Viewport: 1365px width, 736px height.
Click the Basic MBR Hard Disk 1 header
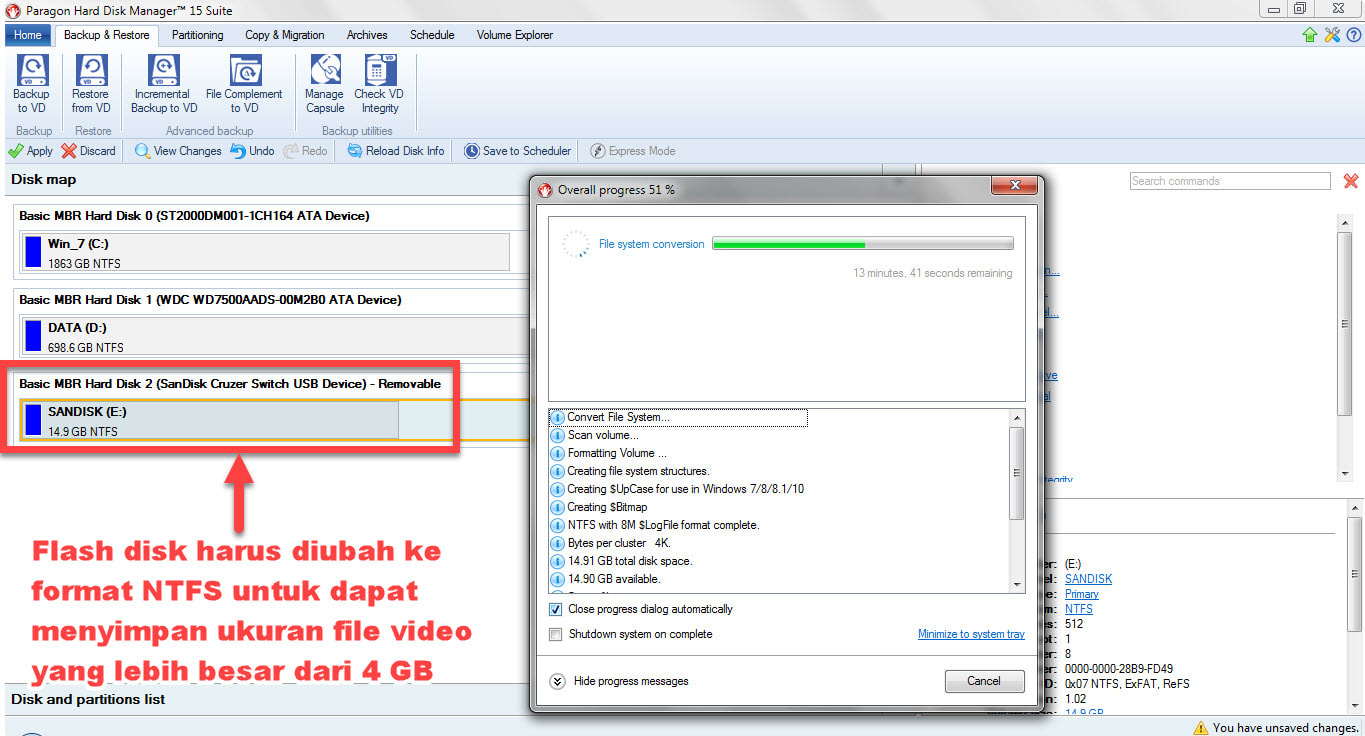point(210,300)
